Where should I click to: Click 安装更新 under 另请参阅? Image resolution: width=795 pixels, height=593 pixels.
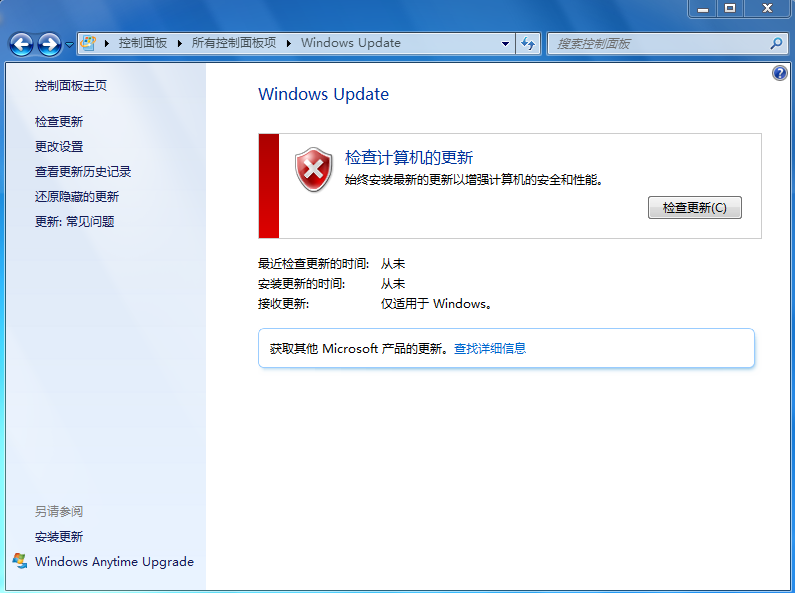(59, 537)
